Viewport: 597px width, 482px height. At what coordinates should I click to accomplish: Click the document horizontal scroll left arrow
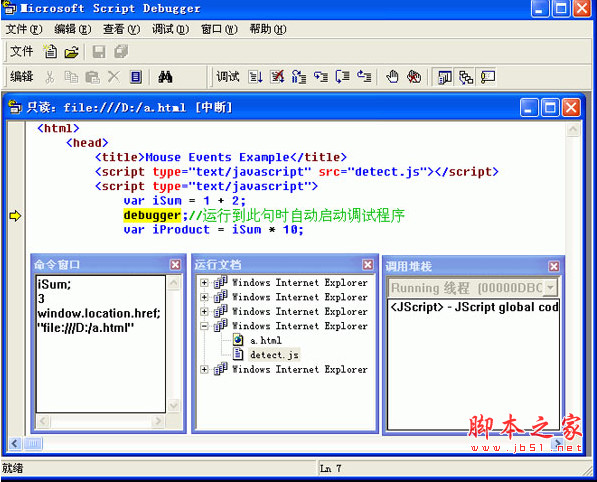pos(15,443)
